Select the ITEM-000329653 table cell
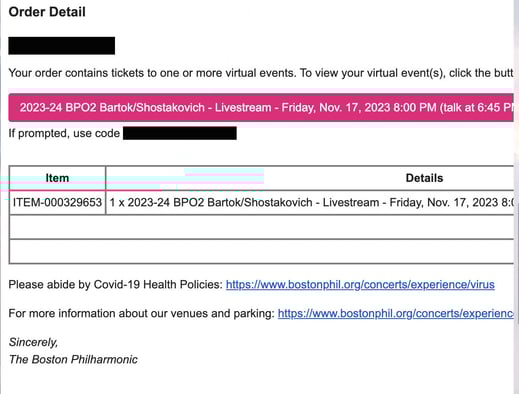519x394 pixels. [x=57, y=203]
